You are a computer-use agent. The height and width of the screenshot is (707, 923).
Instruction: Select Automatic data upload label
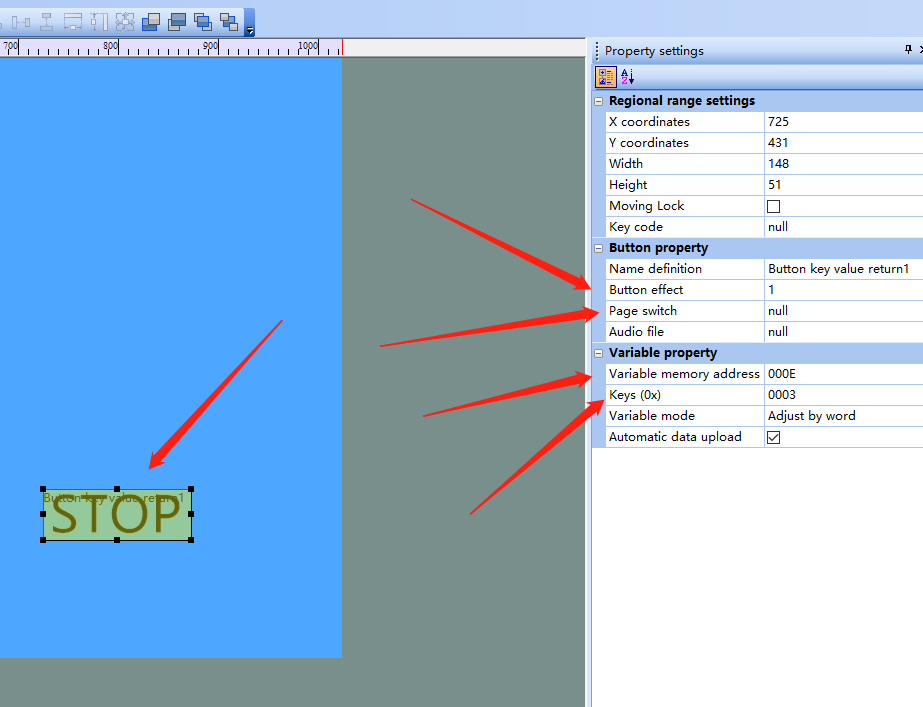coord(675,437)
